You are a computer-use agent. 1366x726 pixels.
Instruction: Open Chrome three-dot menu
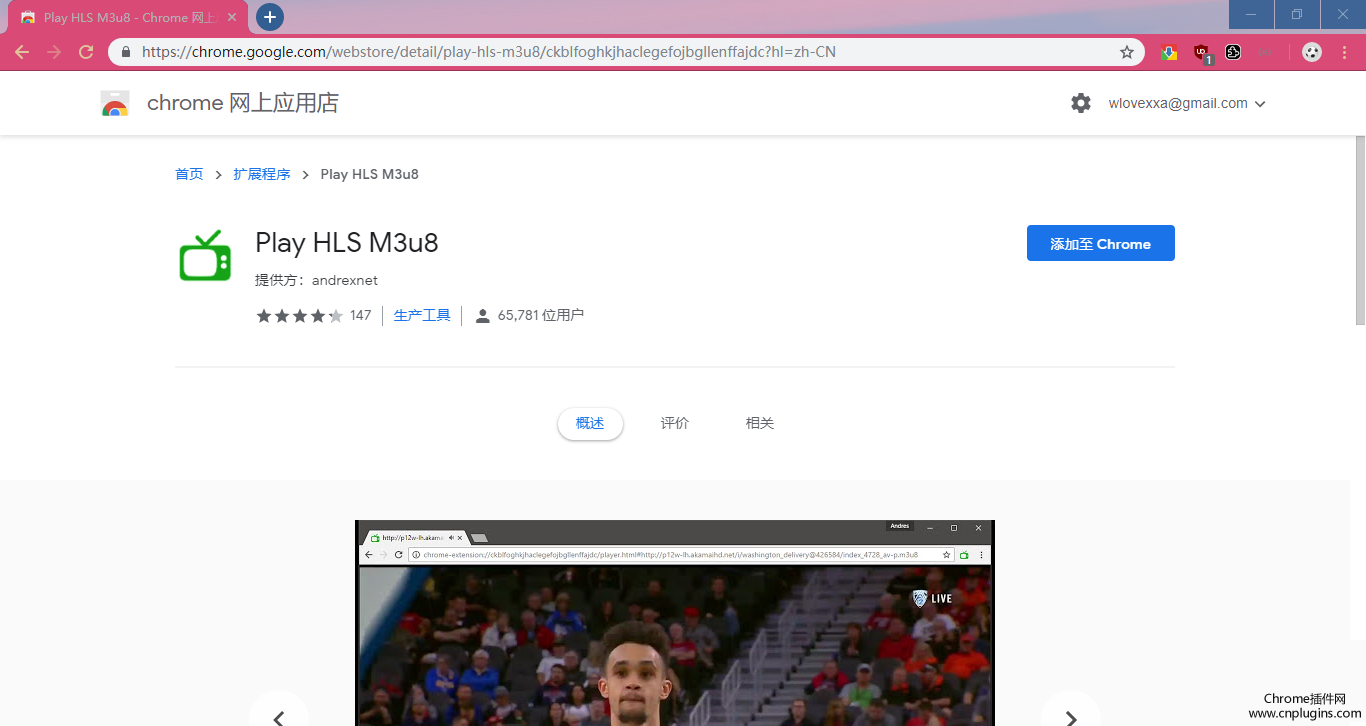tap(1344, 52)
